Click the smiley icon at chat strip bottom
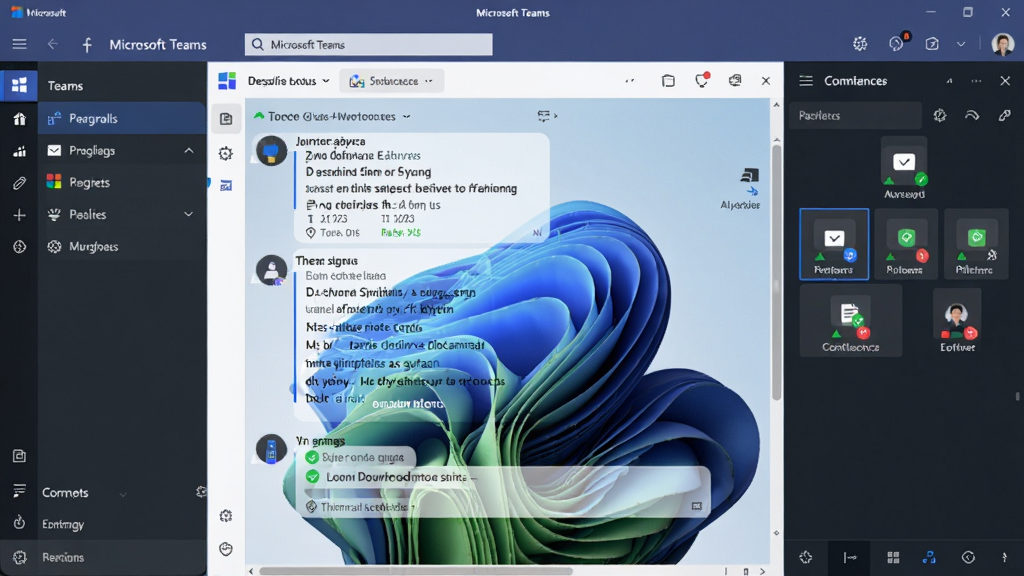The image size is (1024, 576). (x=226, y=549)
